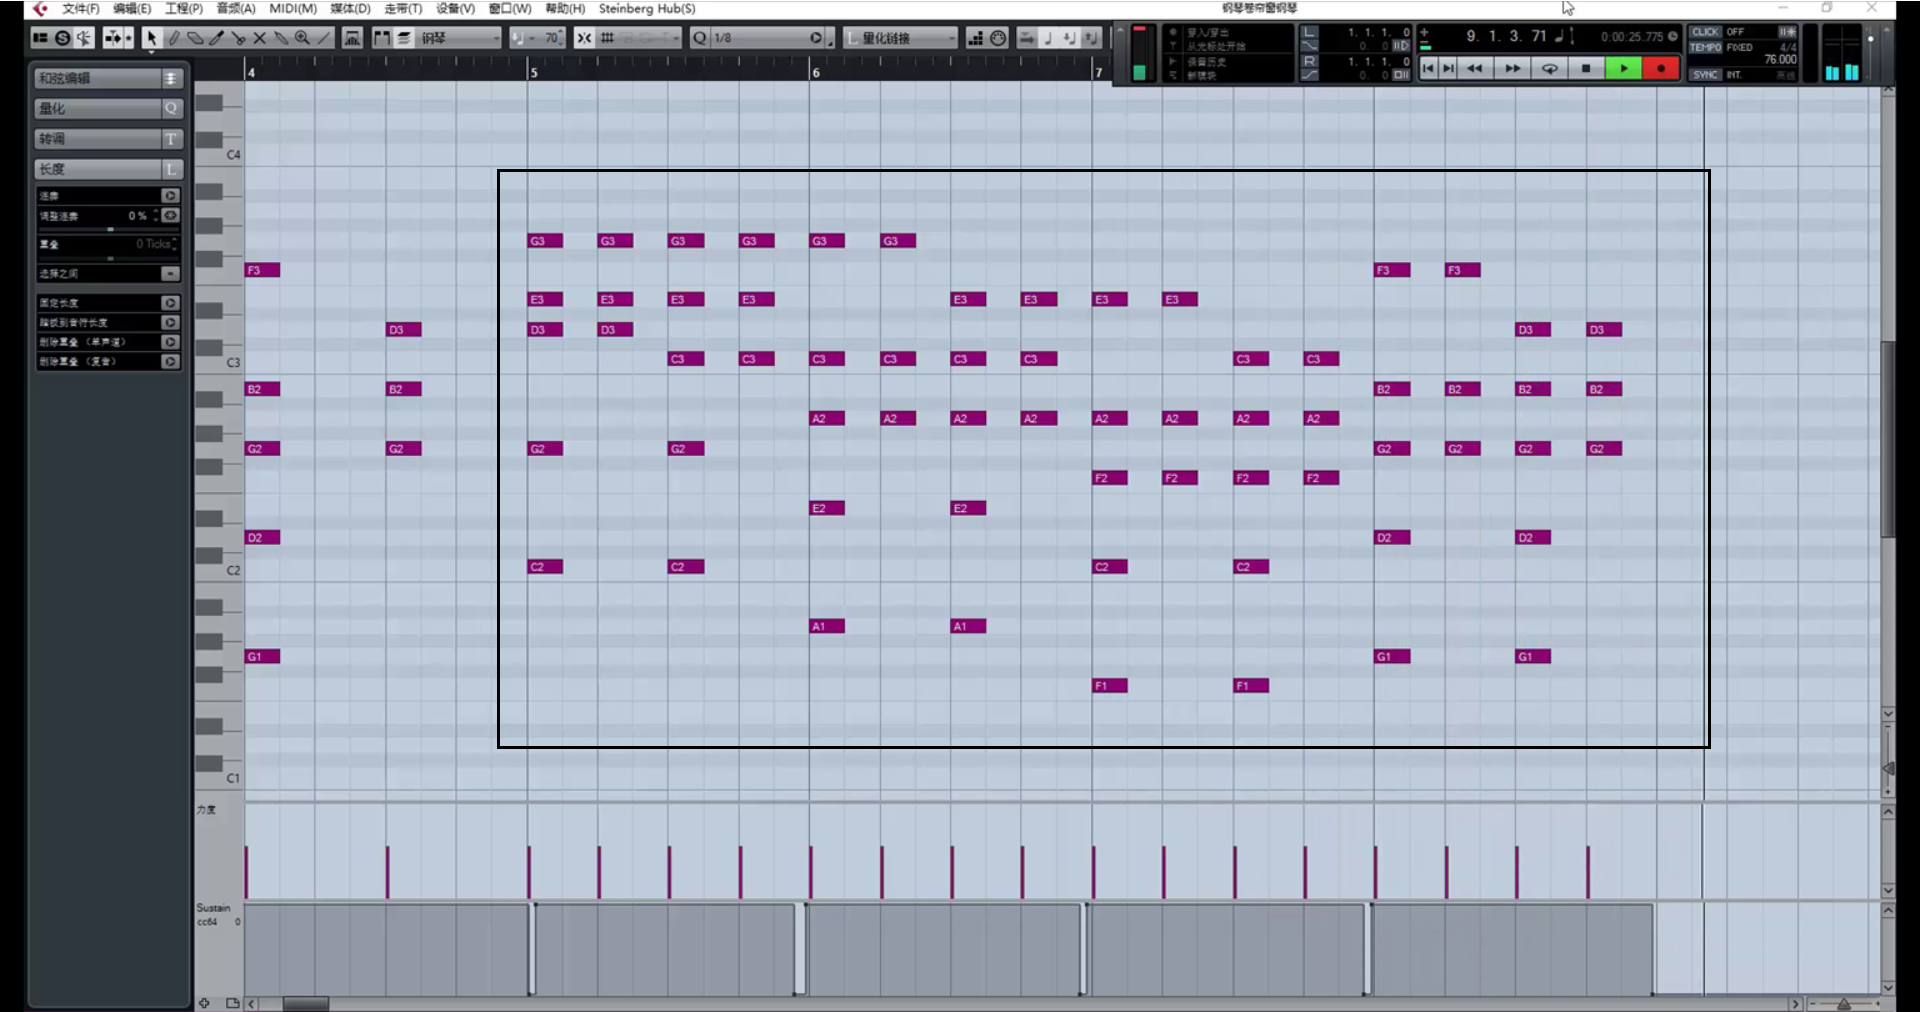Screen dimensions: 1920x1012
Task: Toggle Snap to Zero Crossing icon
Action: 584,38
